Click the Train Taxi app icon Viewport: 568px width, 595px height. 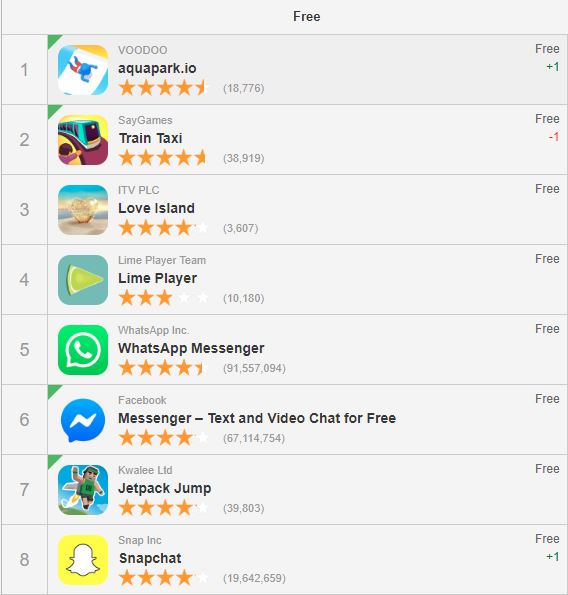[x=83, y=140]
